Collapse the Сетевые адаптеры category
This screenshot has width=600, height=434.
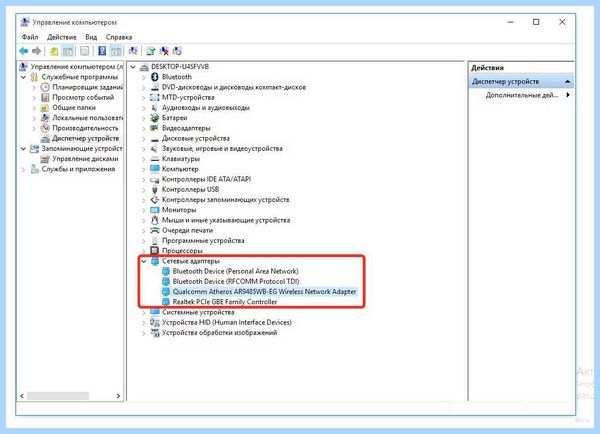[144, 261]
